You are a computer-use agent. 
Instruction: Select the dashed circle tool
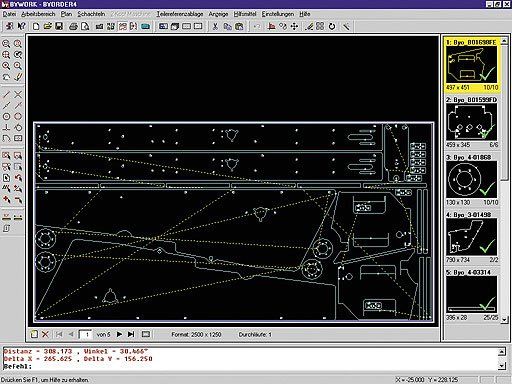tap(18, 116)
